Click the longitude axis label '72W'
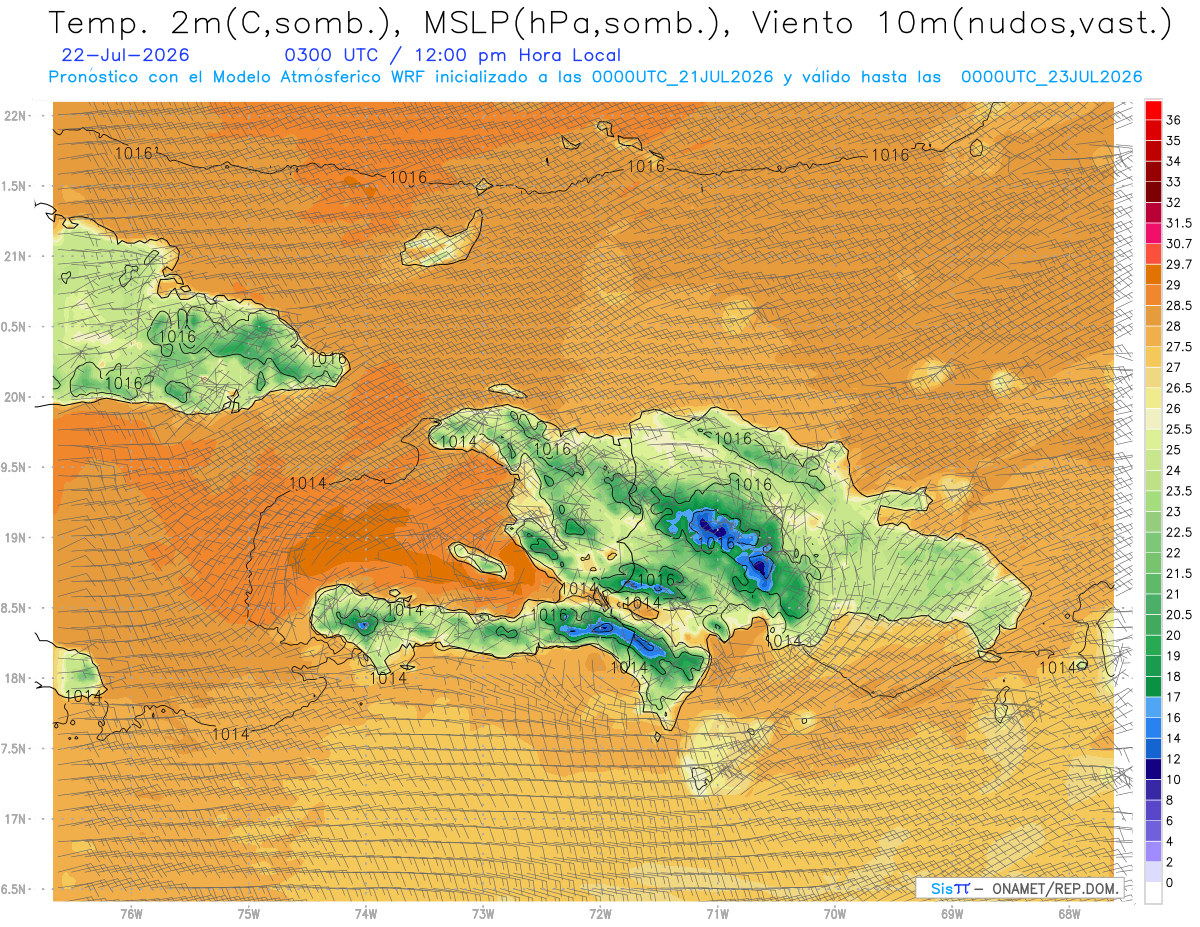Screen dimensions: 1200x927 (x=600, y=914)
